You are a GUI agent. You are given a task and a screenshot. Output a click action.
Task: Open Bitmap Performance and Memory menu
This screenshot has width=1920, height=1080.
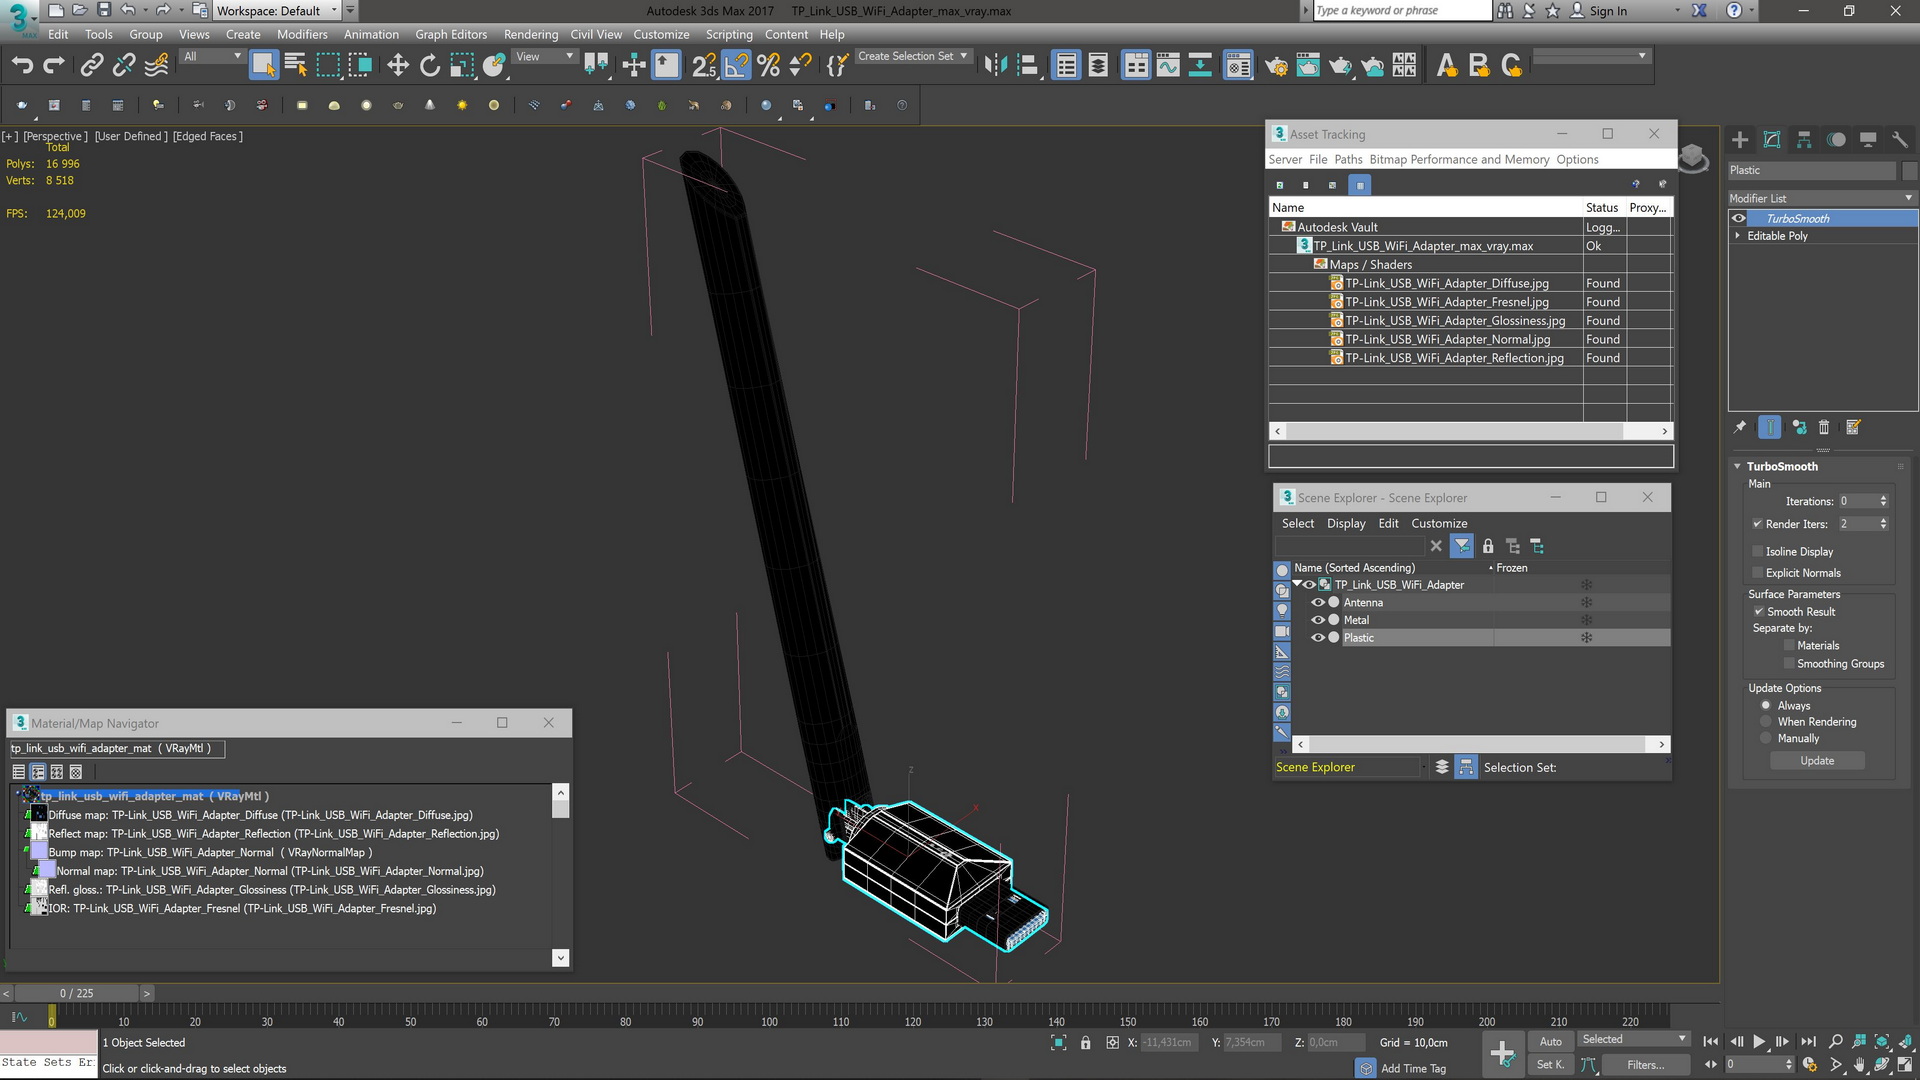click(1458, 159)
